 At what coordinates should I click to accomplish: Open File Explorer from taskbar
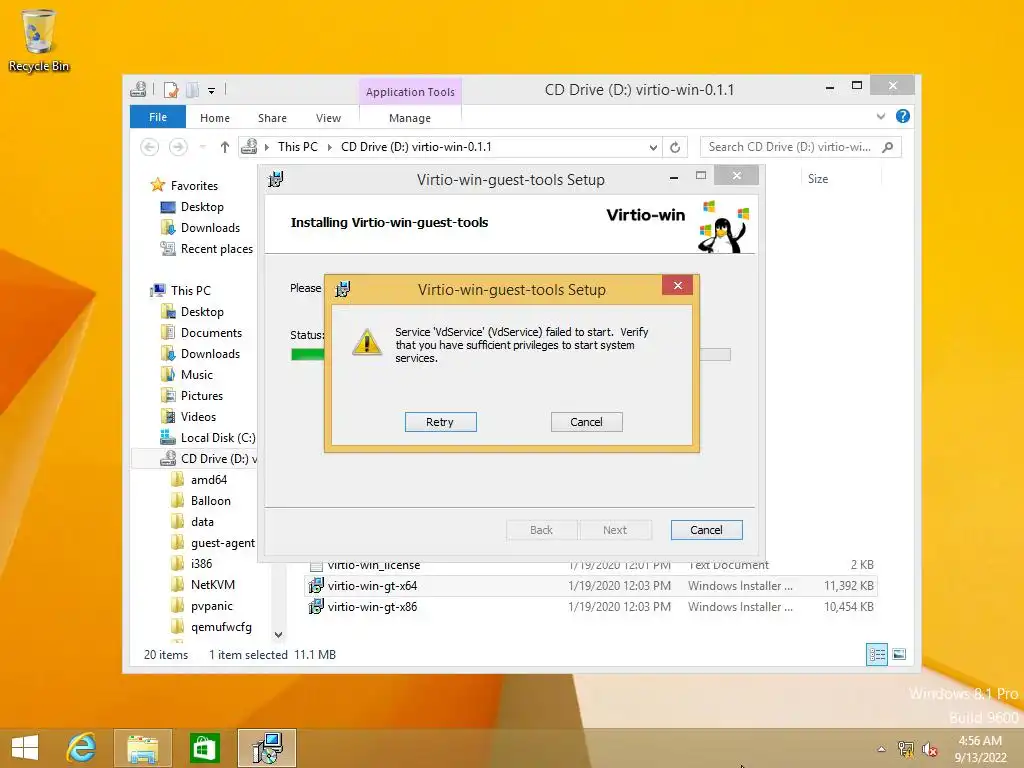142,748
